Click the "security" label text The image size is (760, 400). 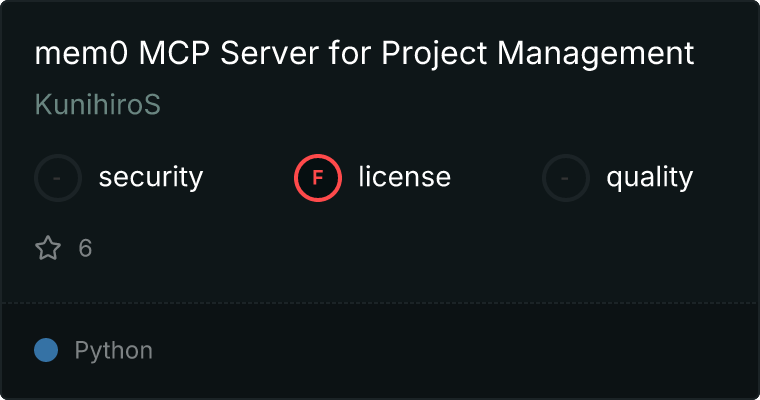tap(151, 178)
